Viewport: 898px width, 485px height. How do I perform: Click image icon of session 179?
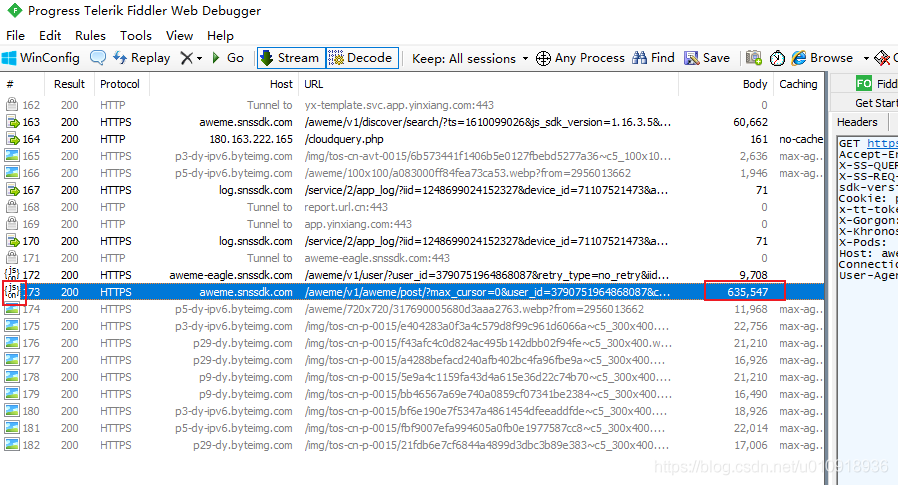tap(11, 394)
